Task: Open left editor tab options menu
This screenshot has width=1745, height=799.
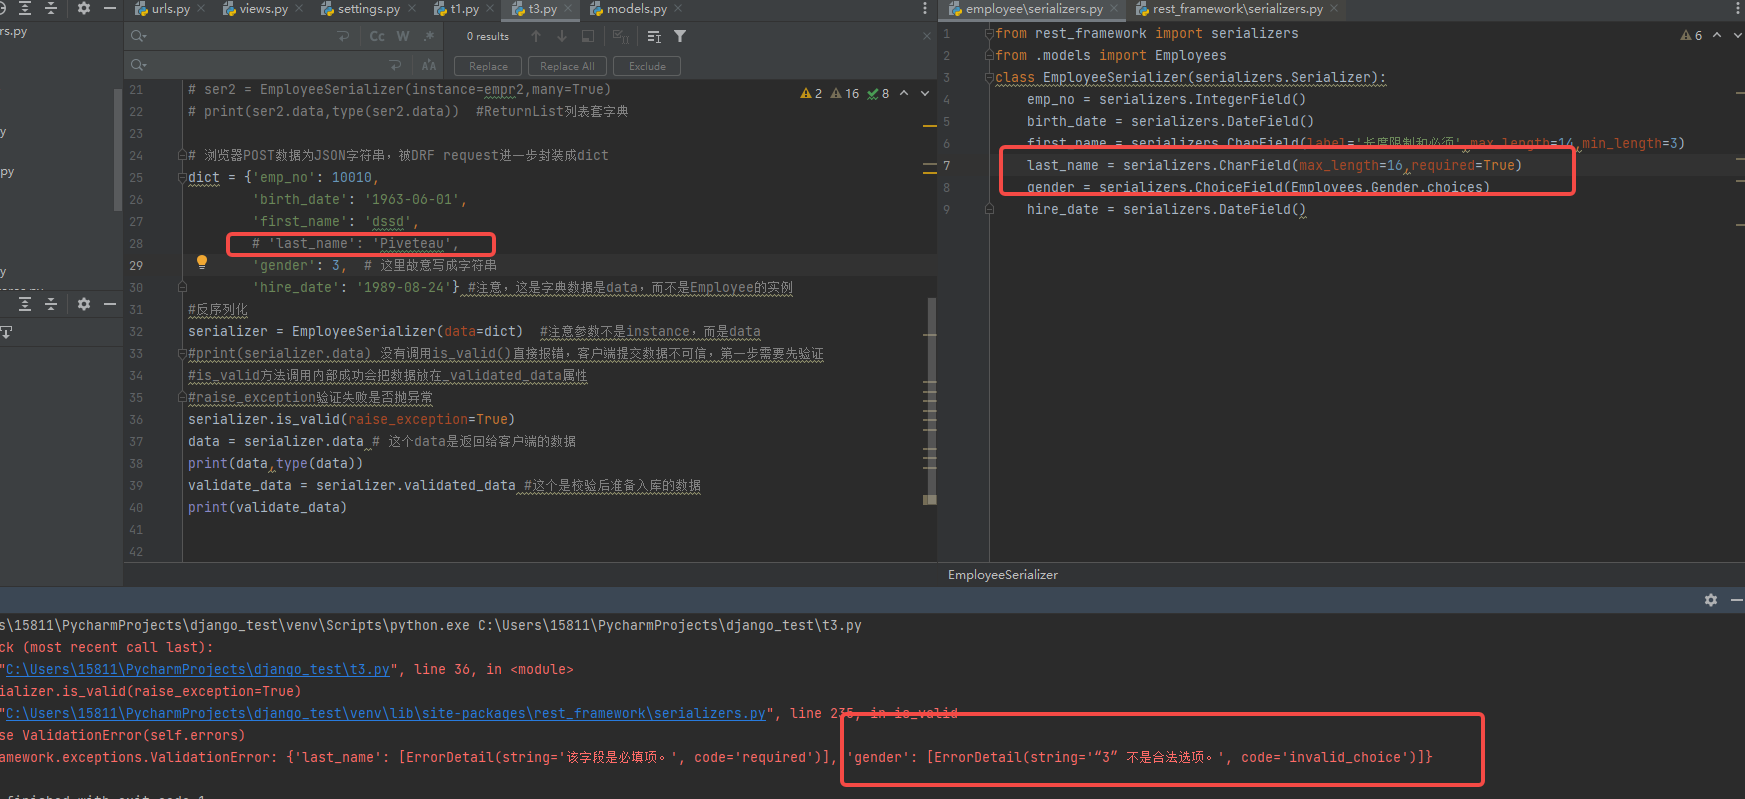Action: (924, 9)
